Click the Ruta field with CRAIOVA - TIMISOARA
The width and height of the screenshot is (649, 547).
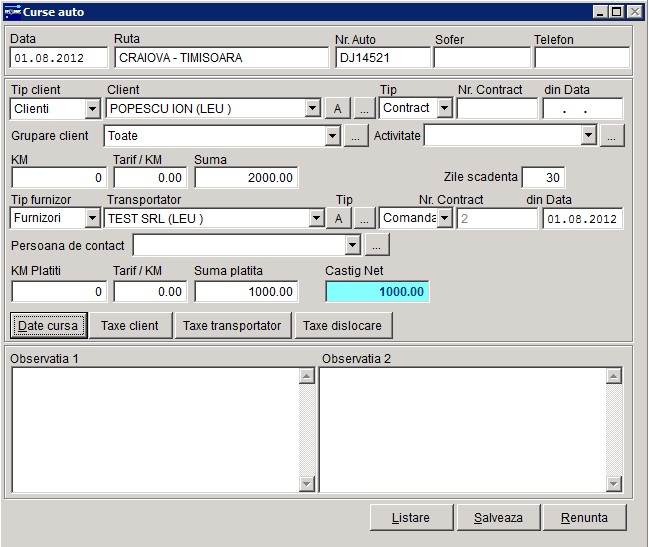point(221,58)
